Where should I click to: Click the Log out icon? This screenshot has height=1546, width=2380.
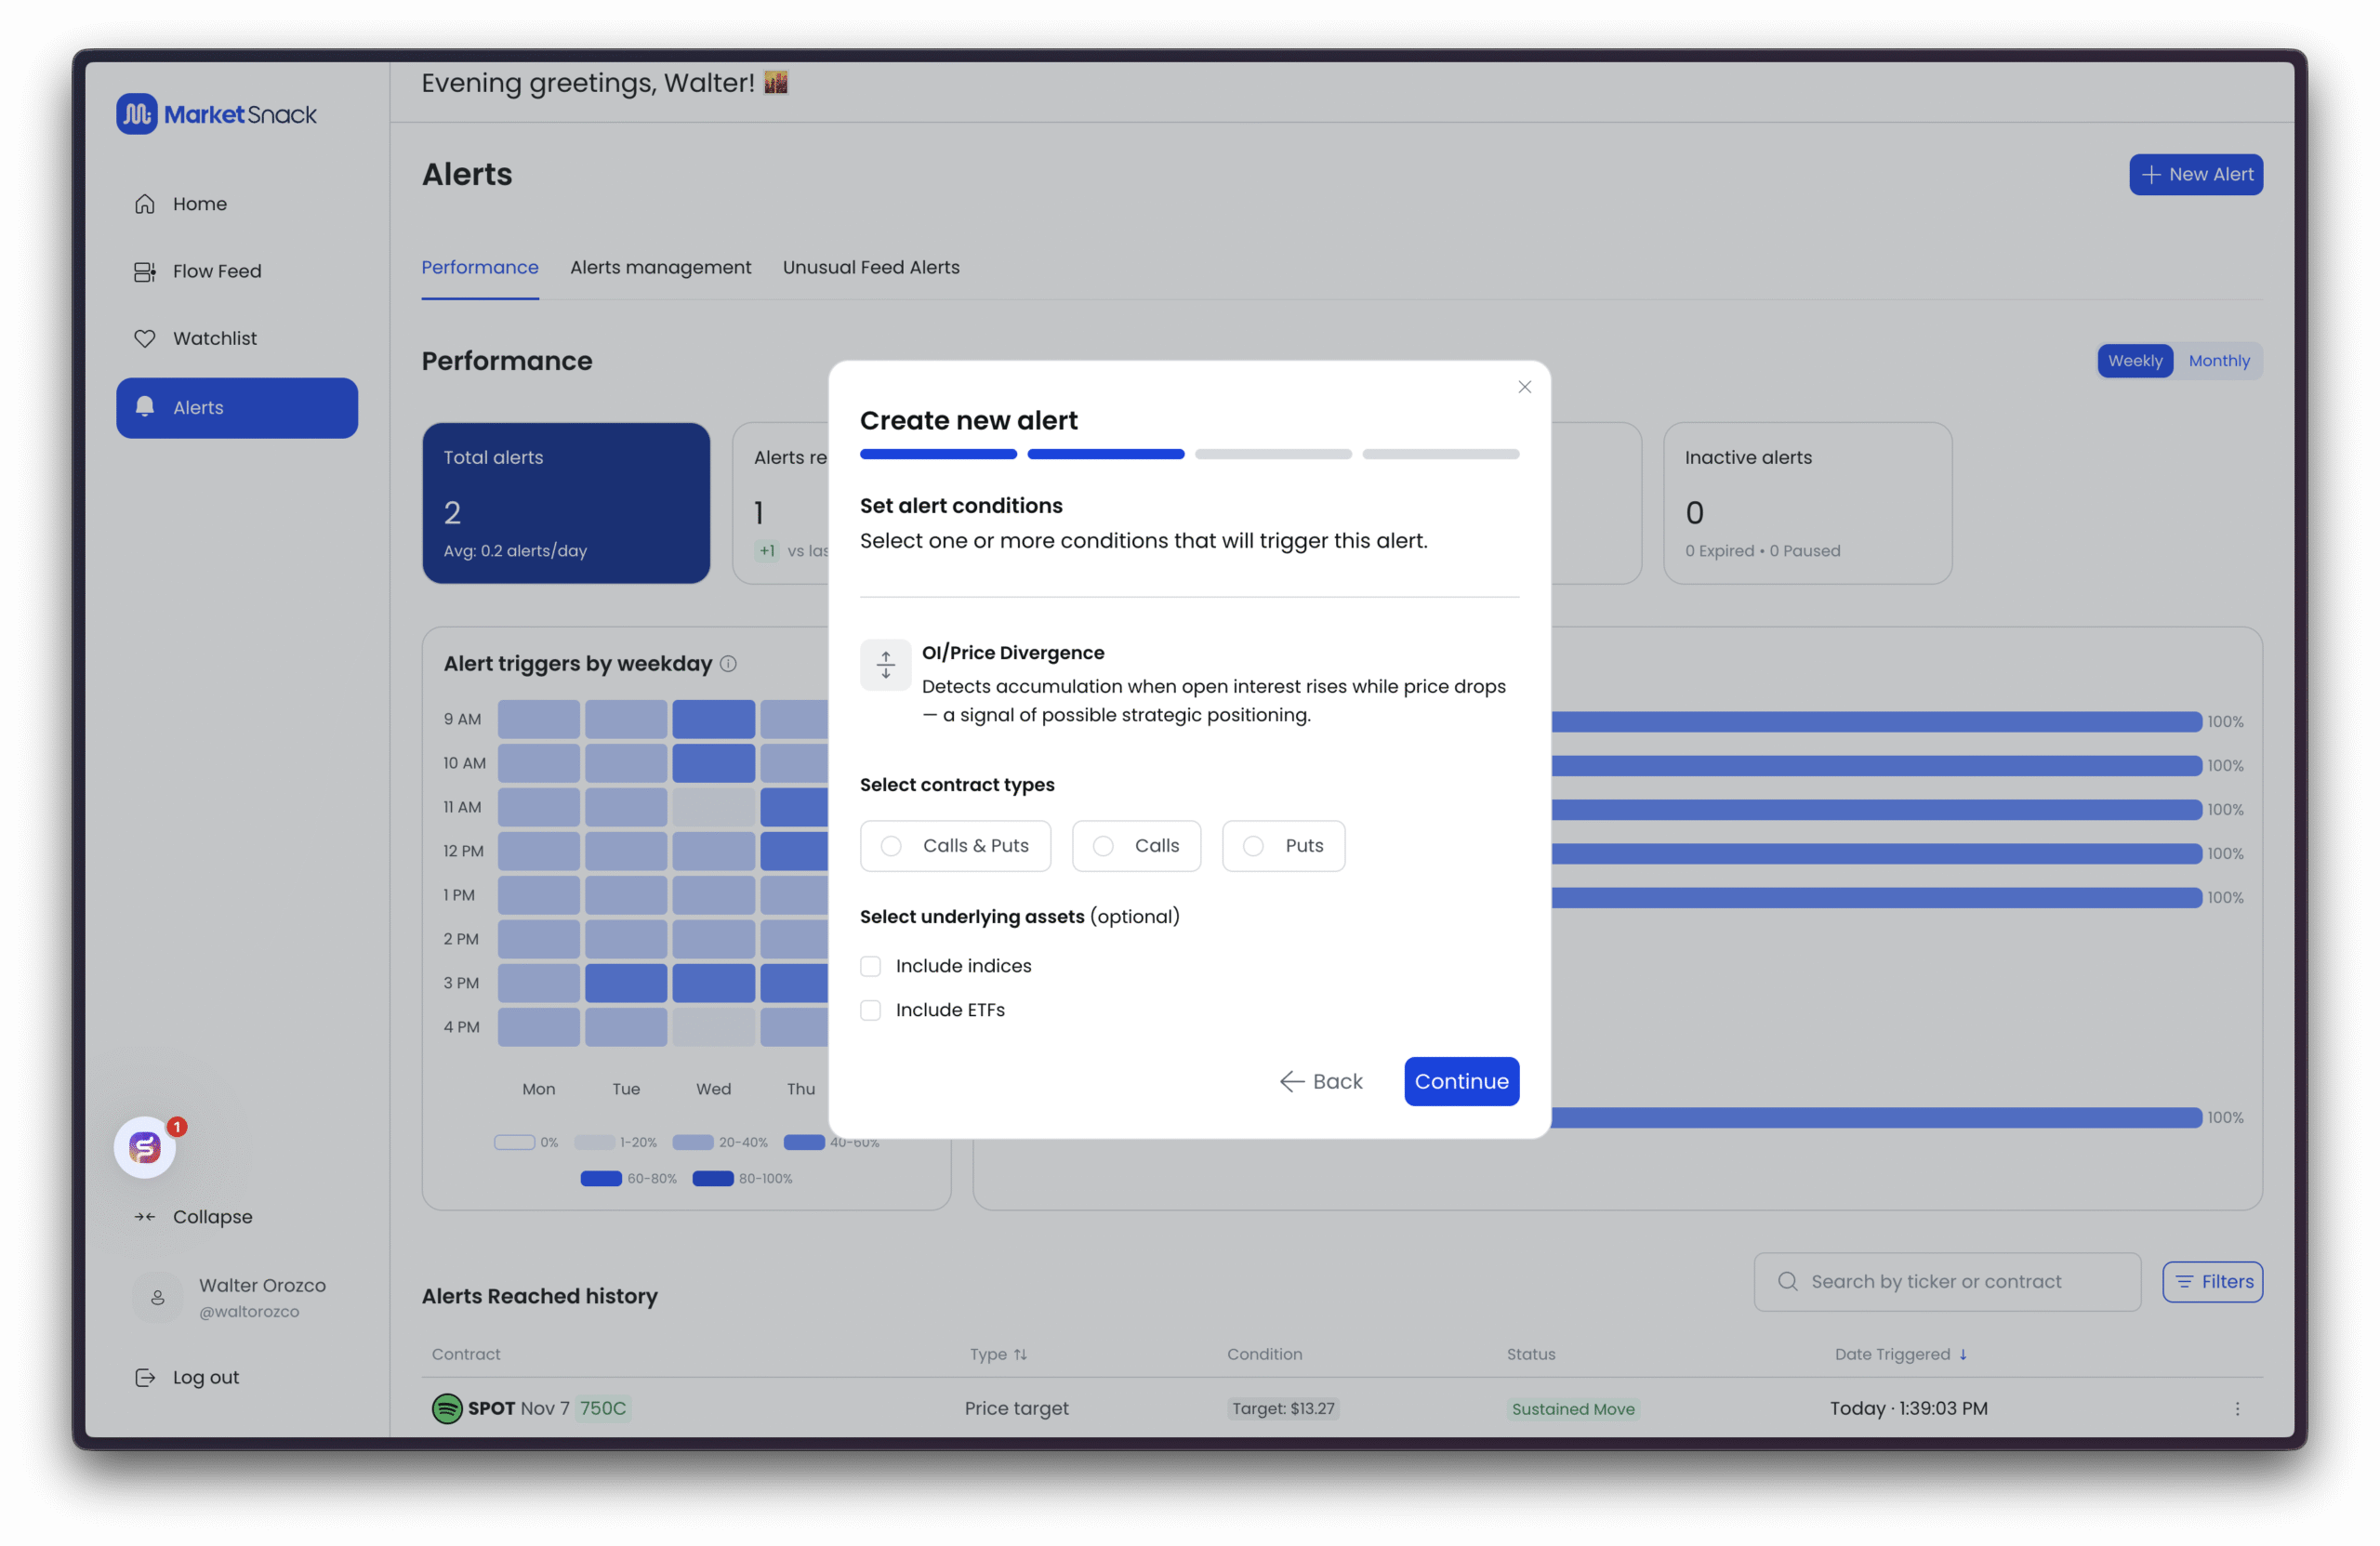click(145, 1377)
